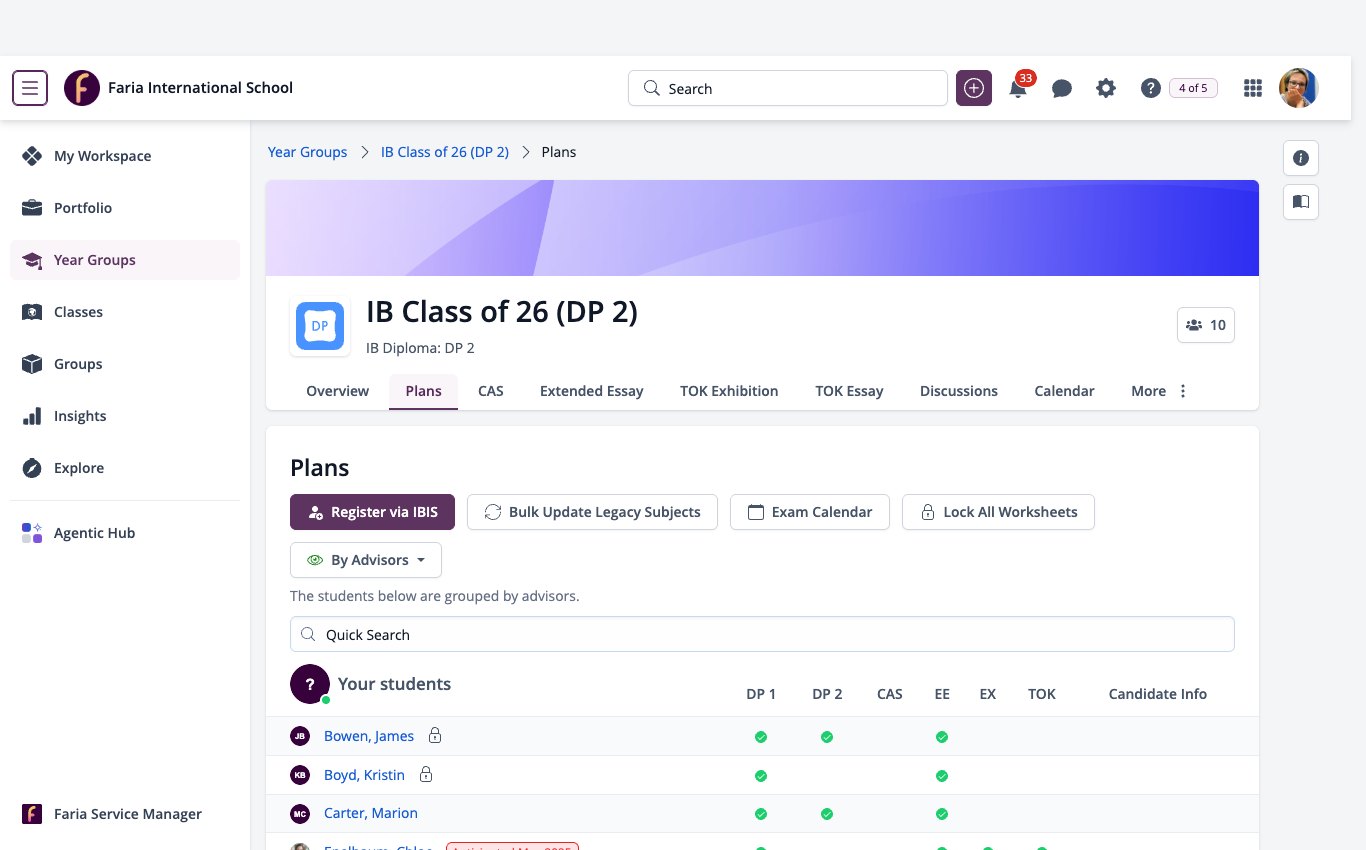Screen dimensions: 1366x850
Task: Click the help question mark icon
Action: coord(1150,88)
